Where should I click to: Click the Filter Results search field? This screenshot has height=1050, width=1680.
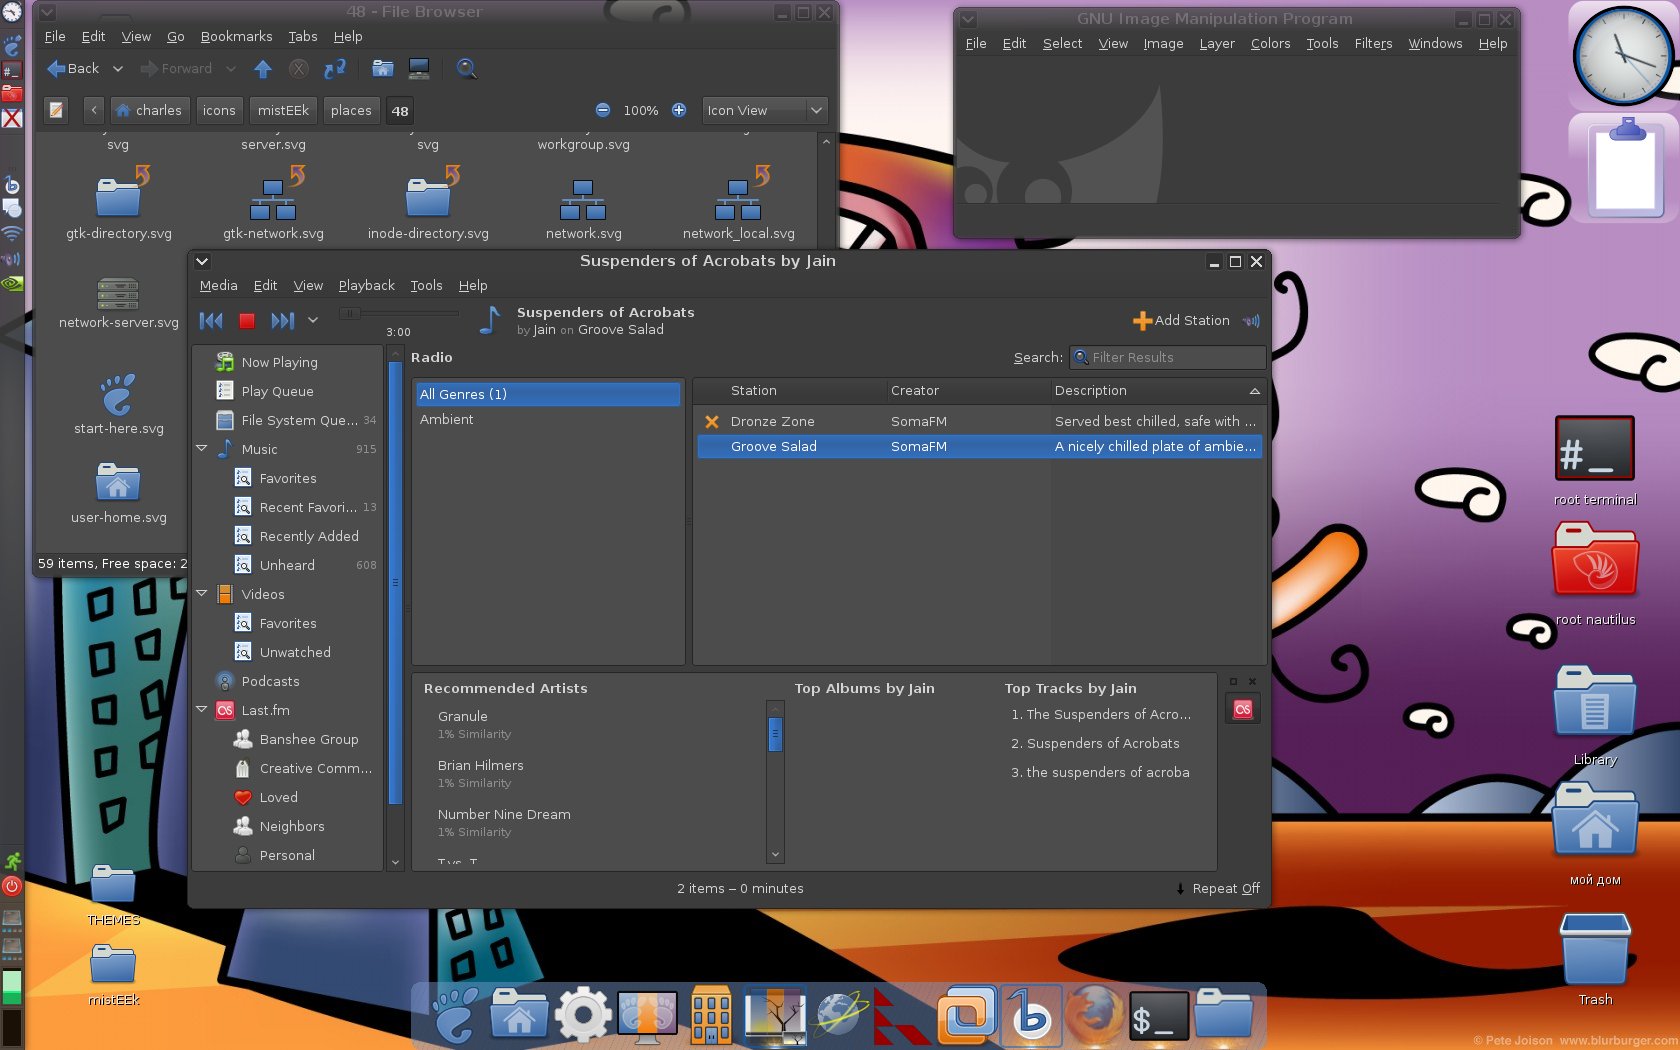(1167, 357)
